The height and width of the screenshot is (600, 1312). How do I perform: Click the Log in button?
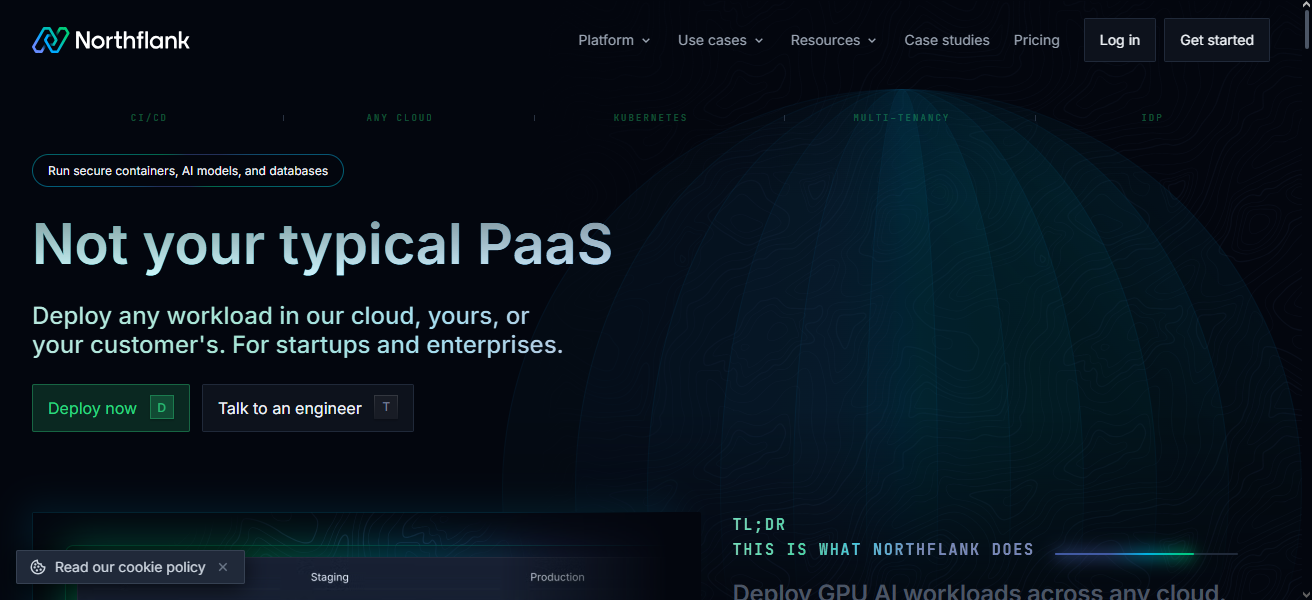[1119, 40]
